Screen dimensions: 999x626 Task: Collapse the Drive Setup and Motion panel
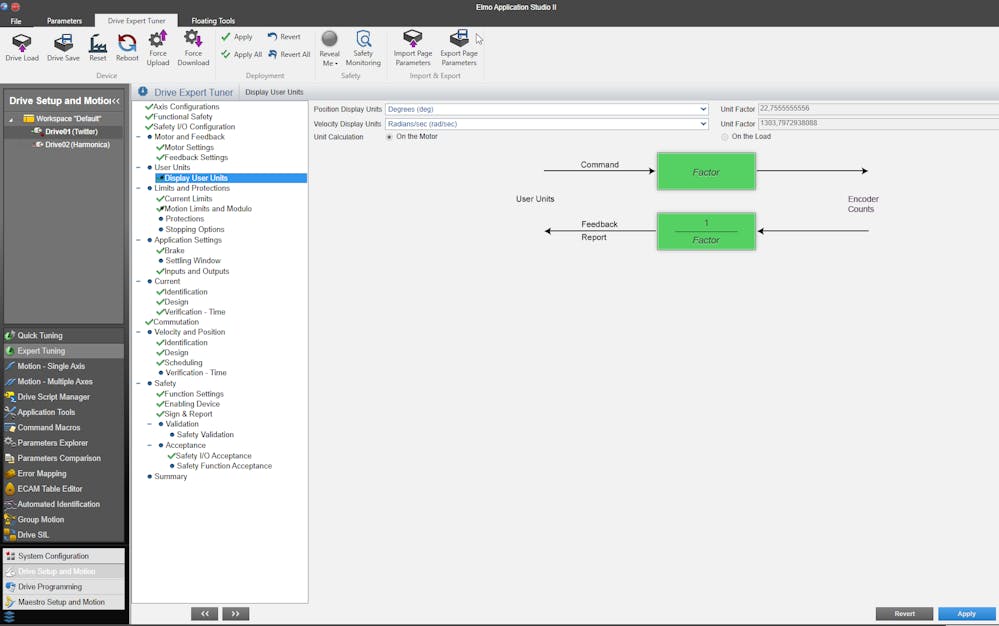(115, 101)
